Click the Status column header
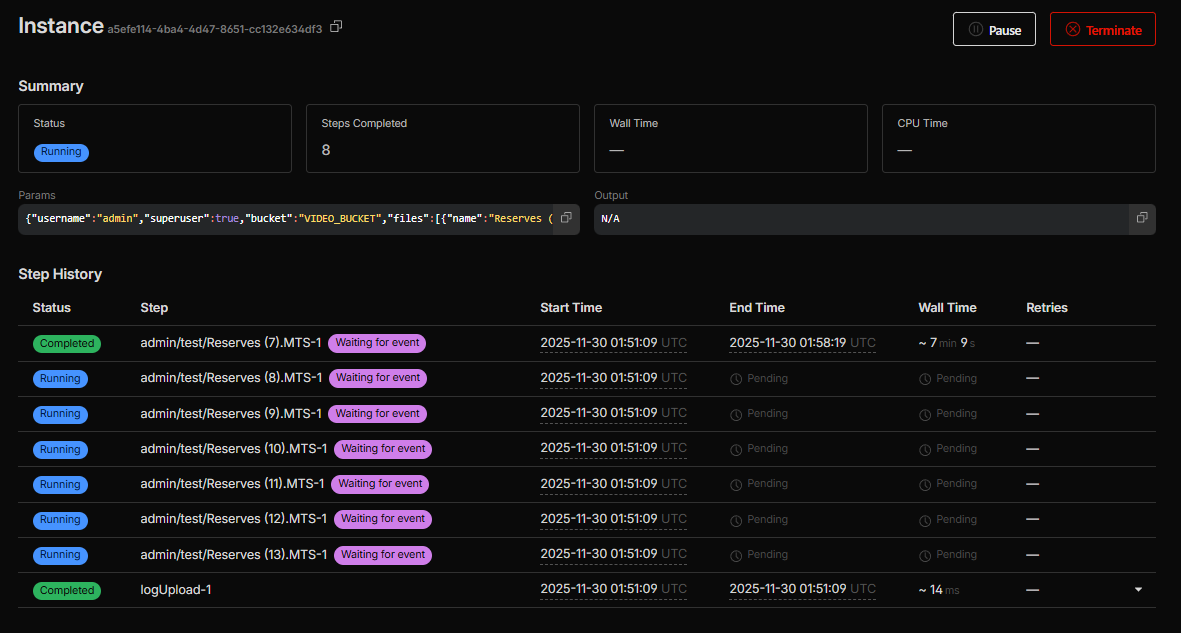 pos(51,307)
